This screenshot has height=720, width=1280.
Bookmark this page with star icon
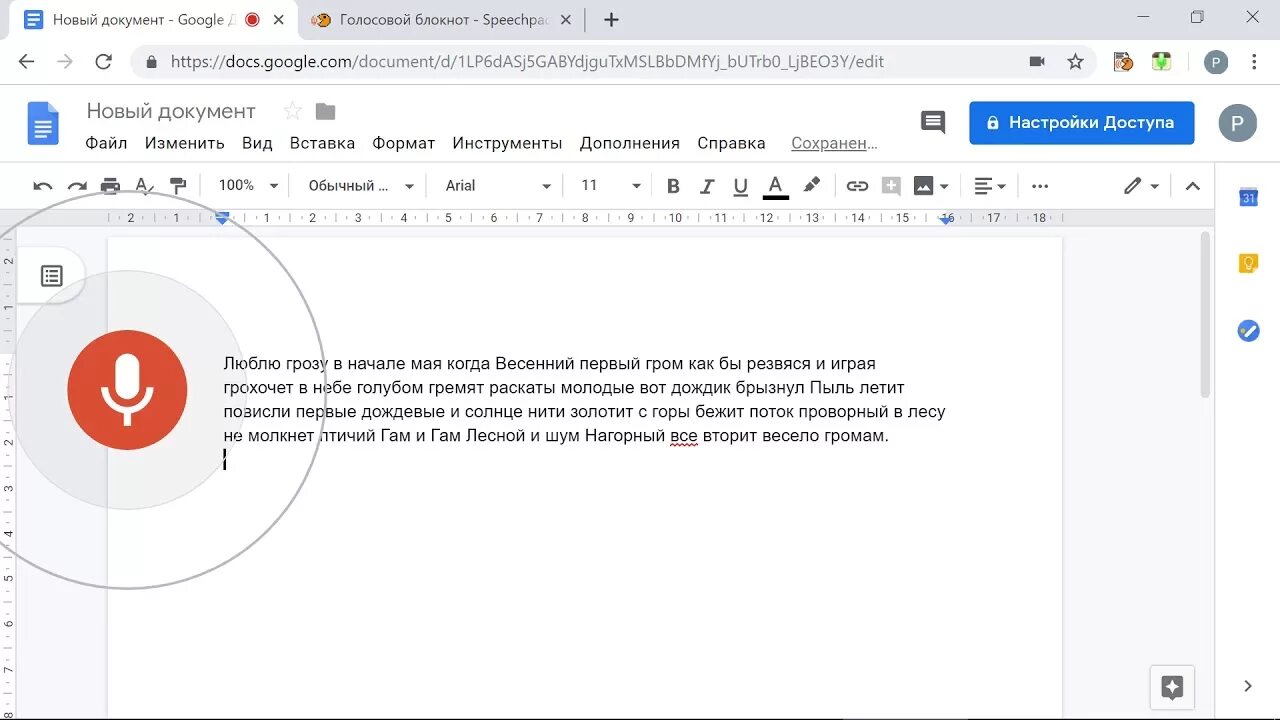(x=1075, y=62)
